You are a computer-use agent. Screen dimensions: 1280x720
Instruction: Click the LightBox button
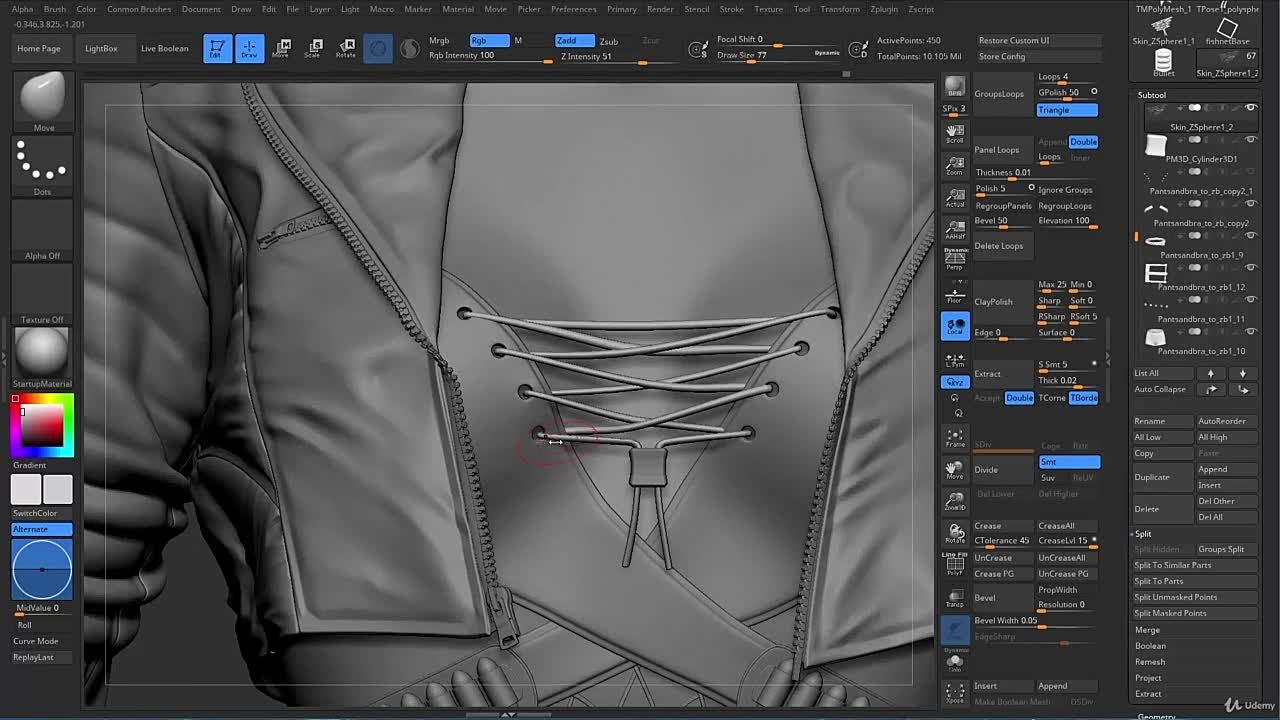click(x=101, y=48)
